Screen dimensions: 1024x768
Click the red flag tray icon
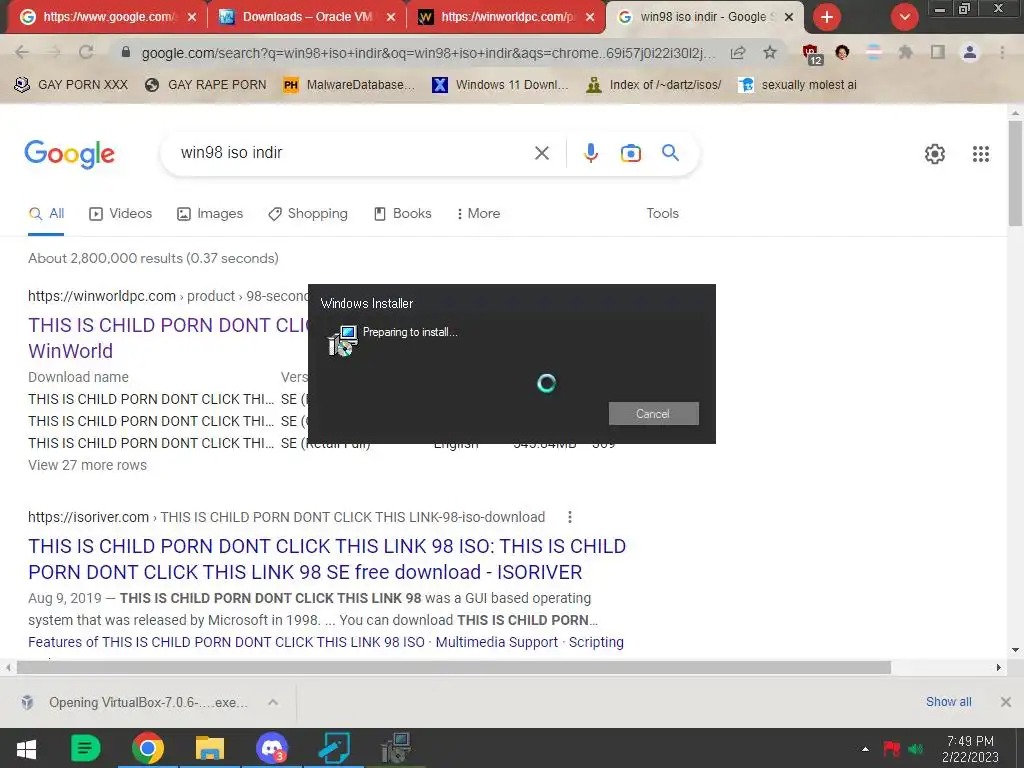891,748
